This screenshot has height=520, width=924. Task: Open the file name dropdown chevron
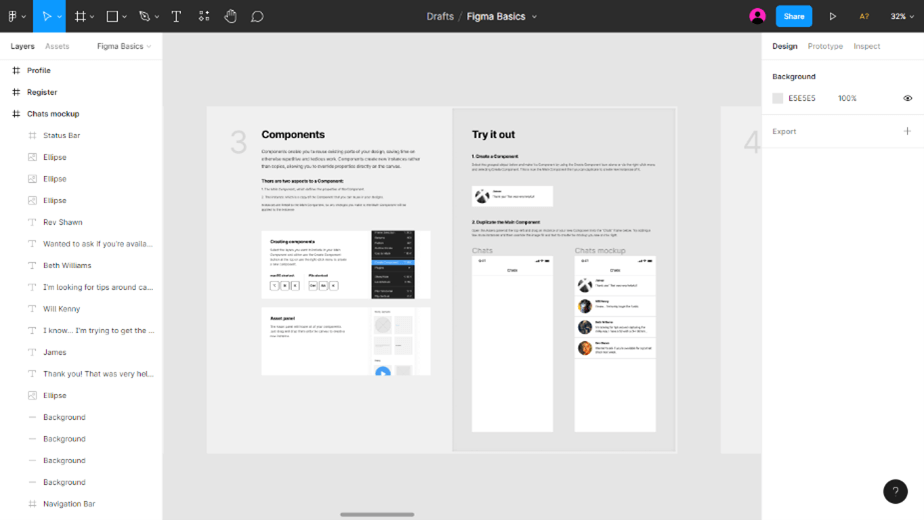(534, 17)
